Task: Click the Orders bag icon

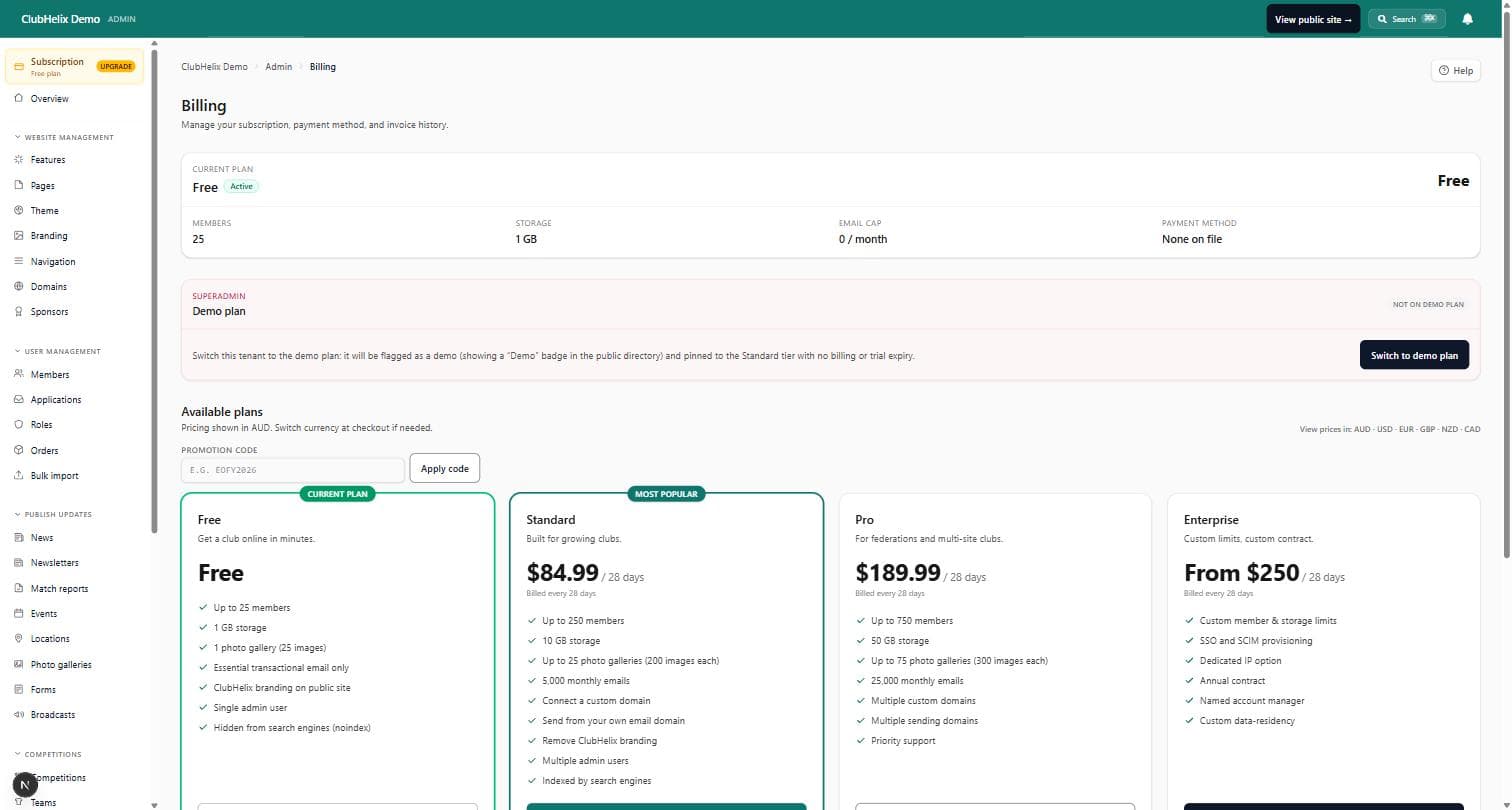Action: coord(19,450)
